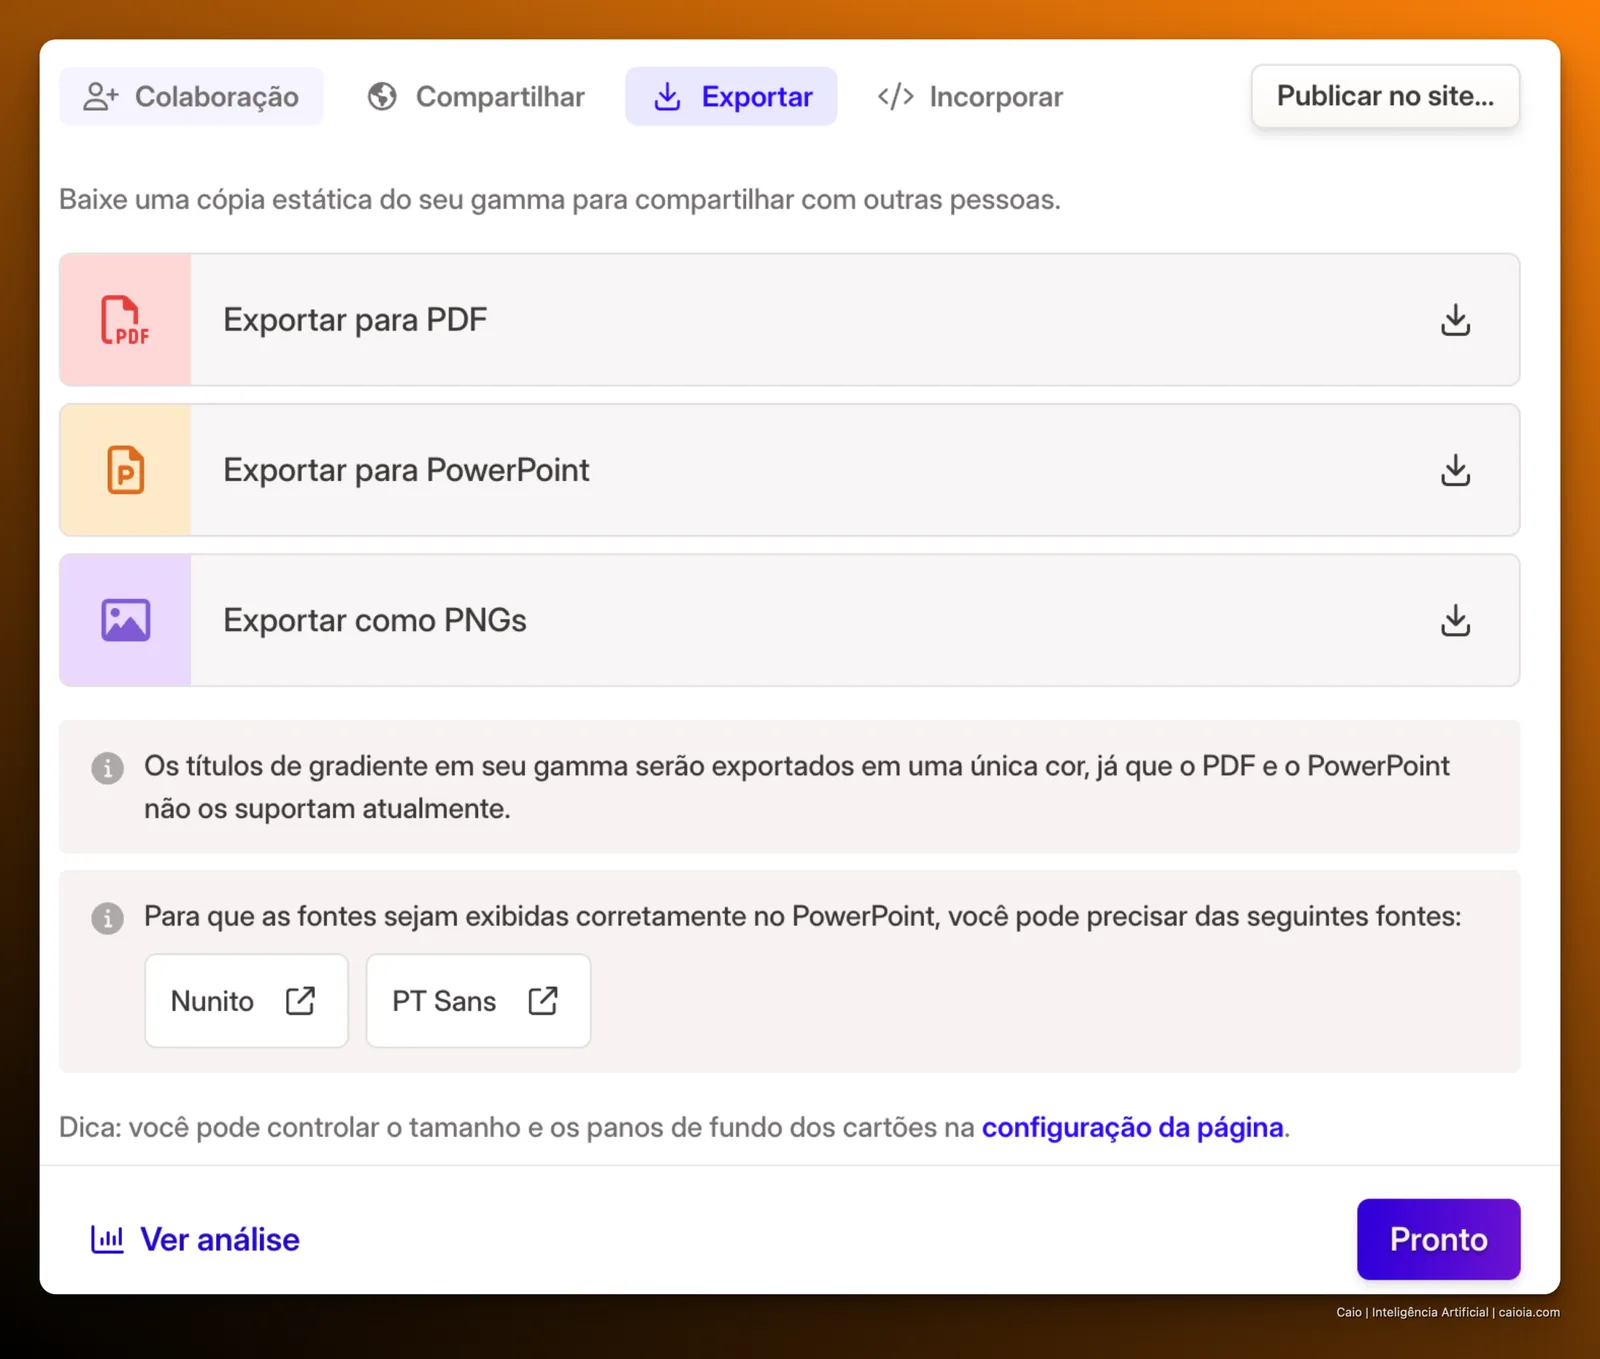The width and height of the screenshot is (1600, 1359).
Task: Click the Ver análise link
Action: [195, 1239]
